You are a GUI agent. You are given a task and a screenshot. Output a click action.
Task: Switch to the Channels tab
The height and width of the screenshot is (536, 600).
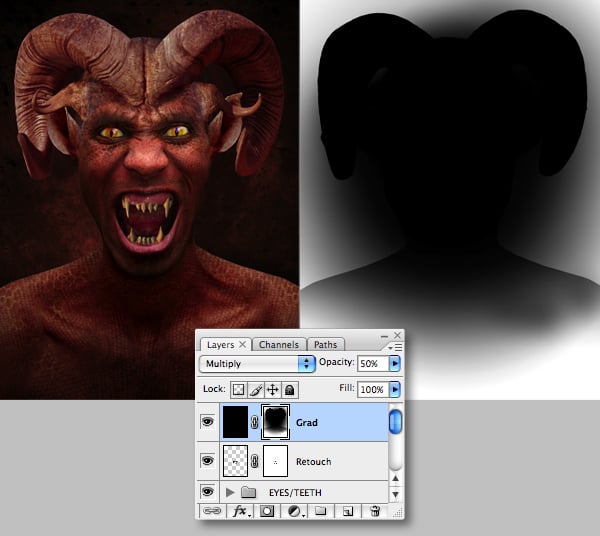point(279,345)
